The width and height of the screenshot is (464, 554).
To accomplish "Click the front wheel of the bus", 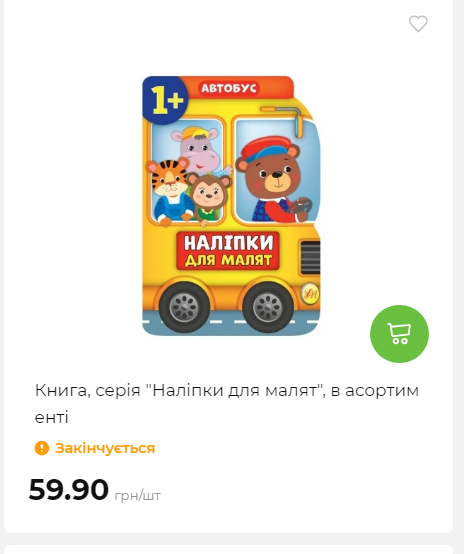I will point(268,307).
